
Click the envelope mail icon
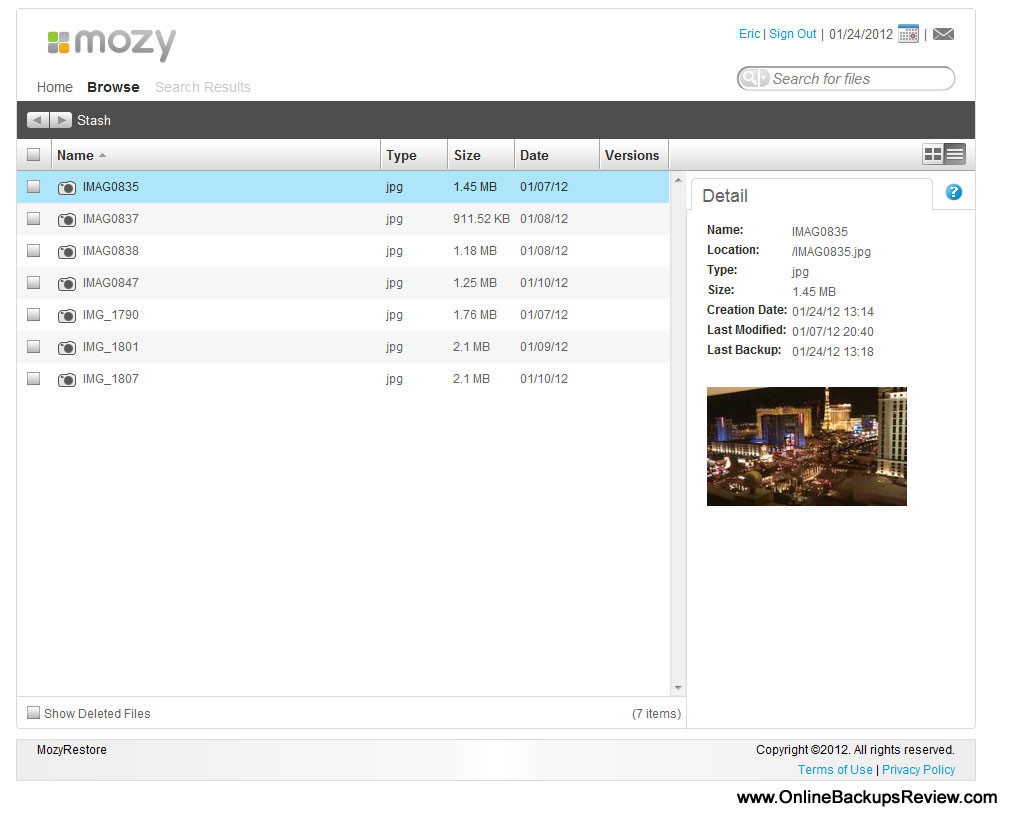click(943, 34)
